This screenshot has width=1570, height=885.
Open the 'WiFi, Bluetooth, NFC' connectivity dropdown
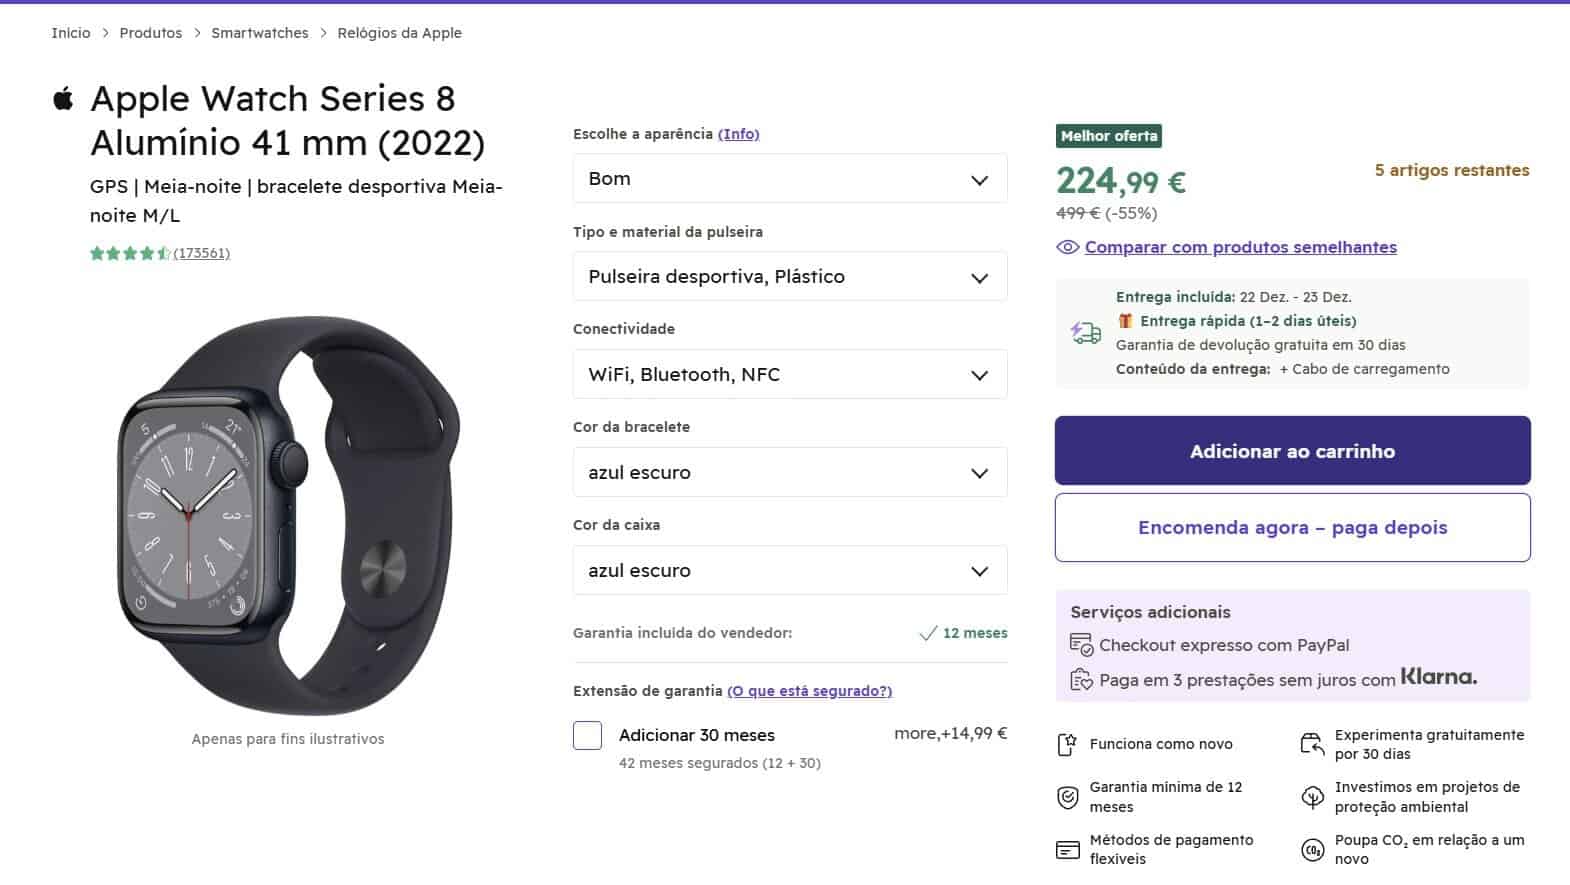pyautogui.click(x=789, y=375)
